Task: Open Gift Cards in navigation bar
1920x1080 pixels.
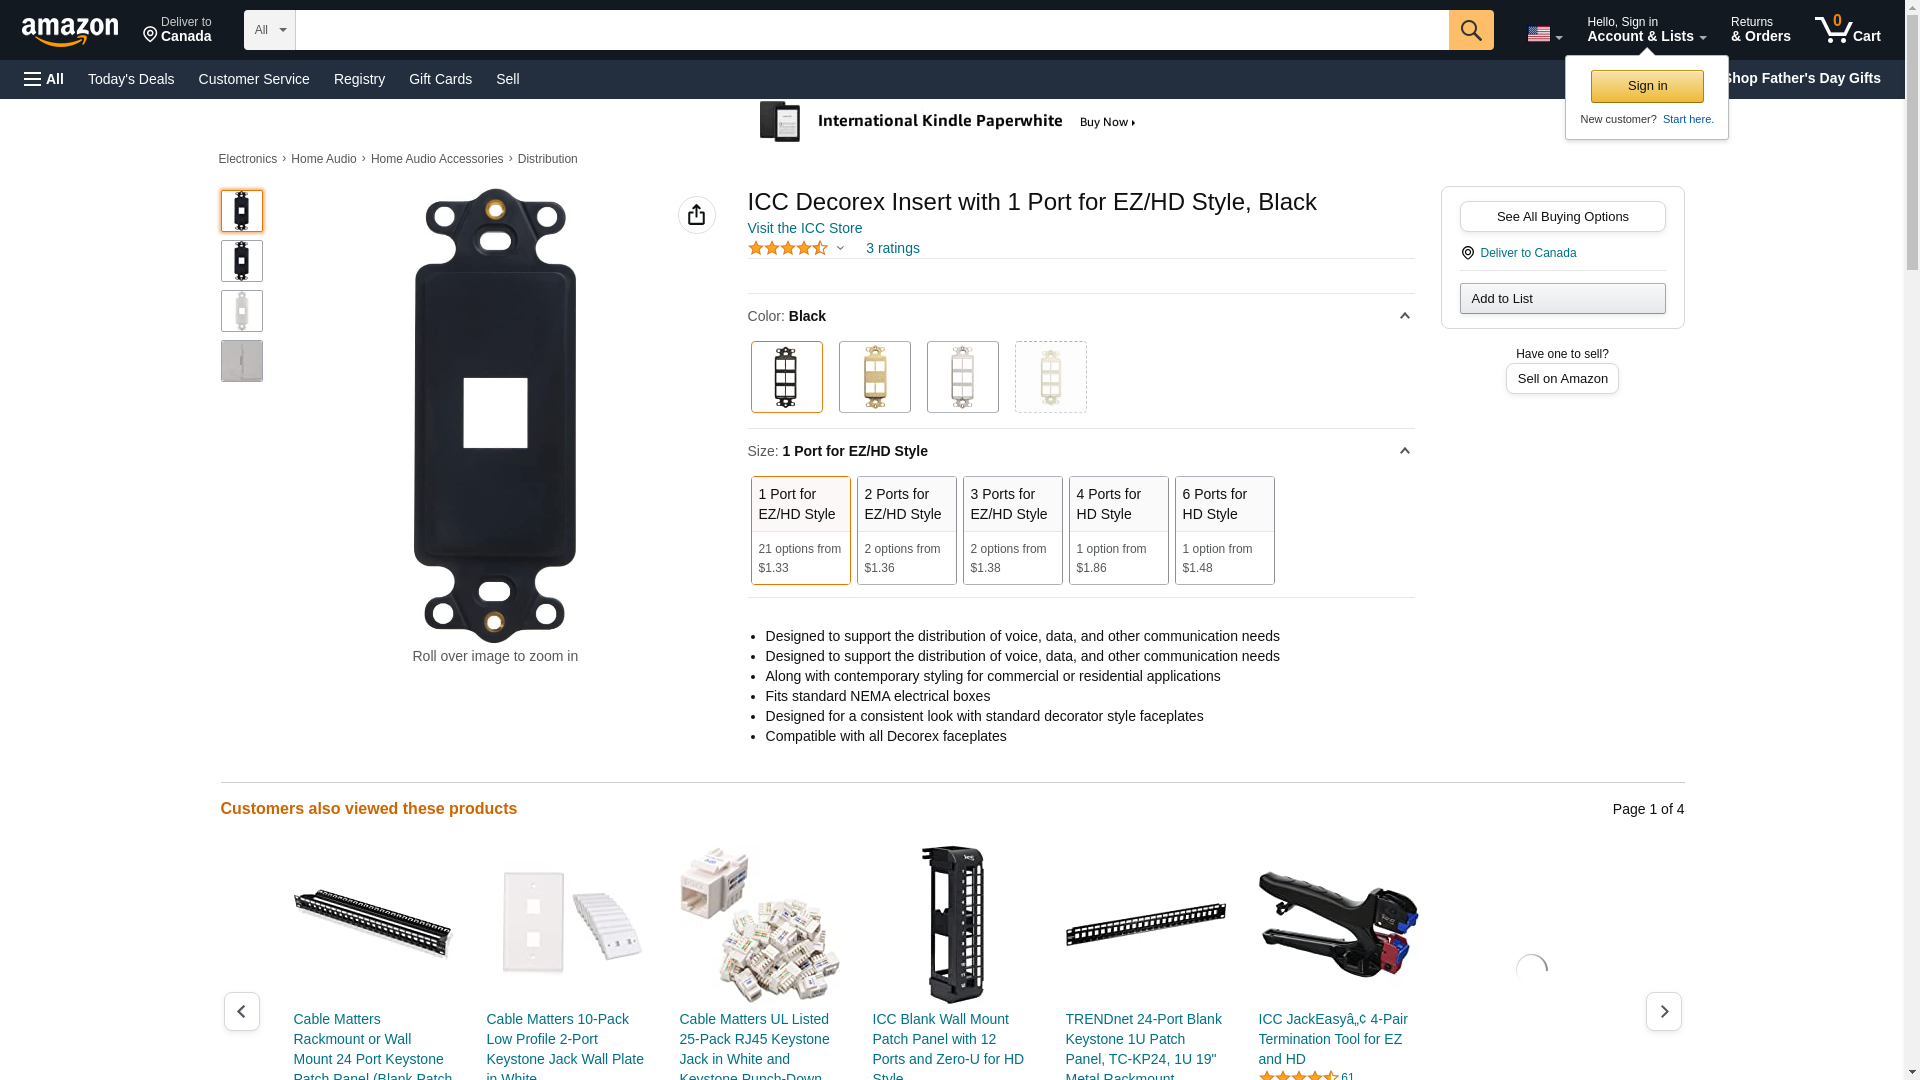Action: (x=440, y=79)
